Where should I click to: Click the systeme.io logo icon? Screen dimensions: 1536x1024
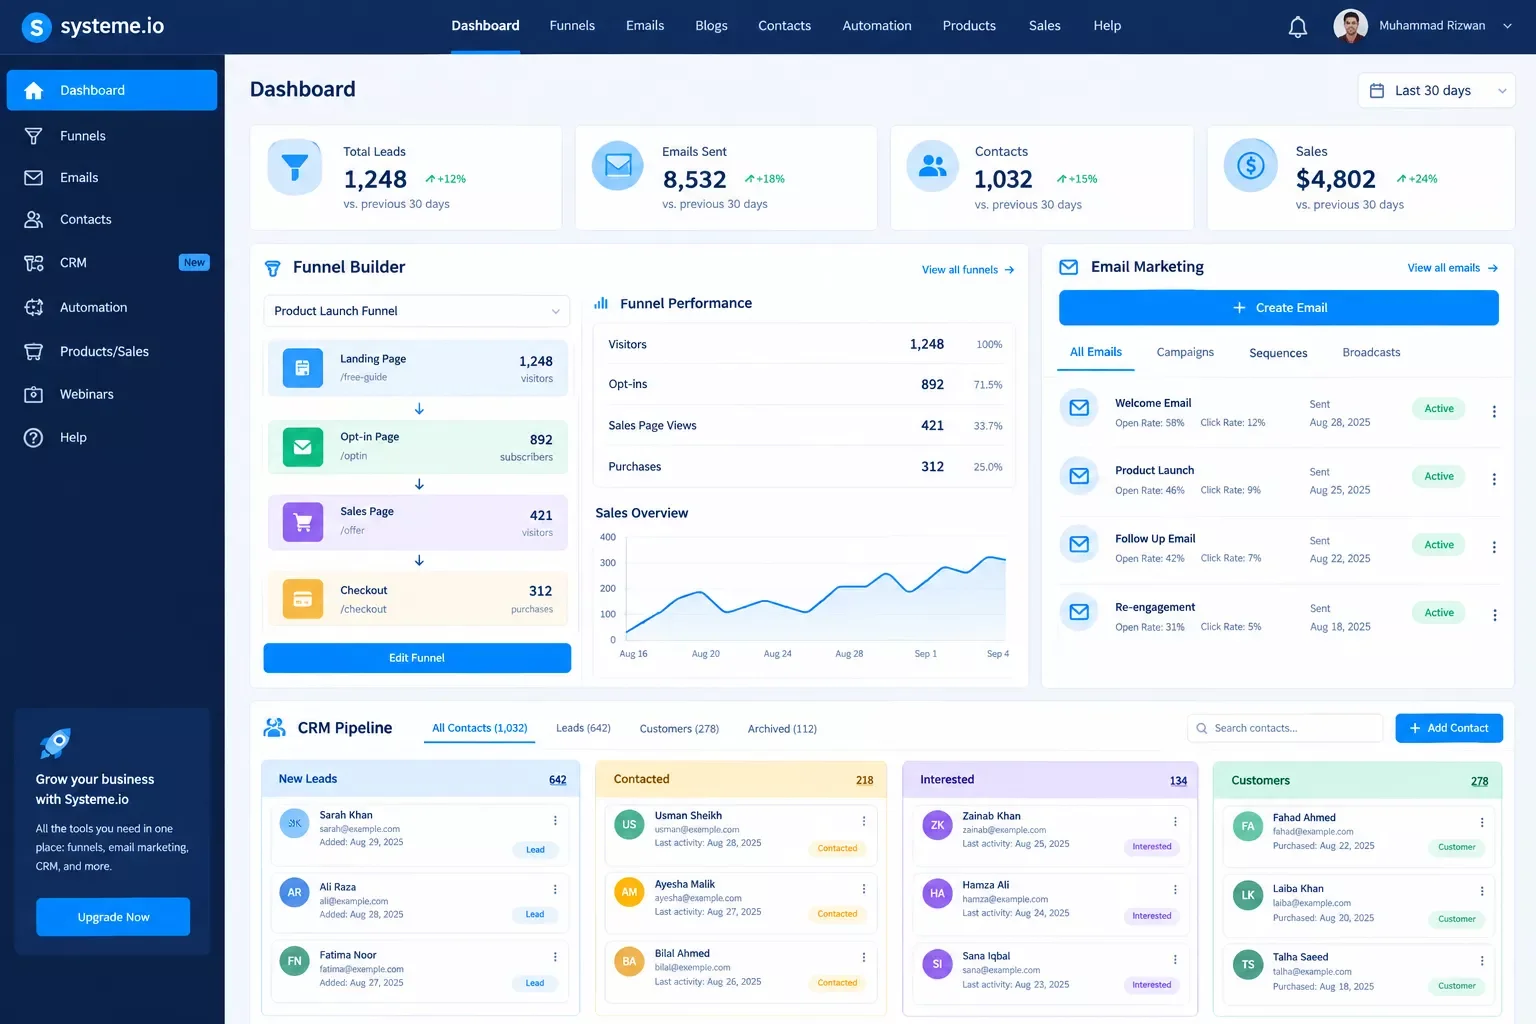37,27
